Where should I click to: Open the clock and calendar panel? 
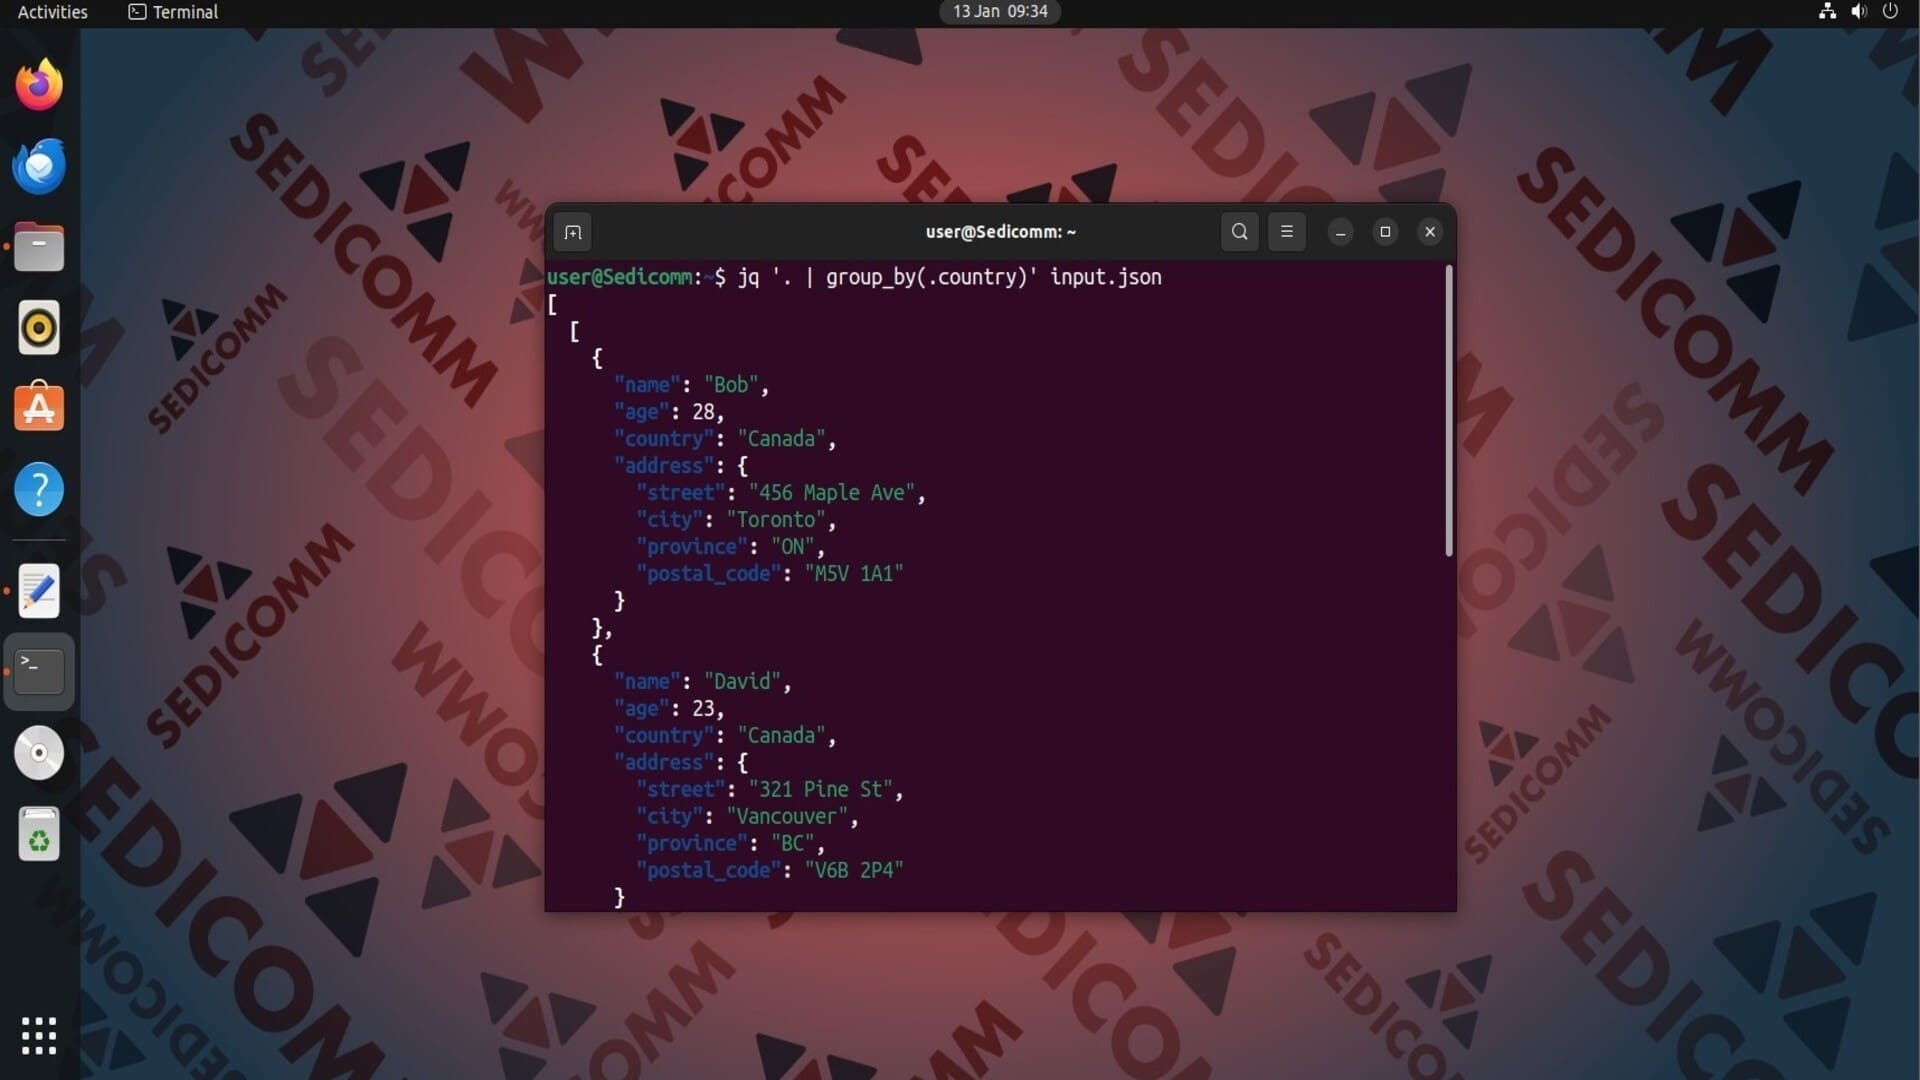click(999, 12)
